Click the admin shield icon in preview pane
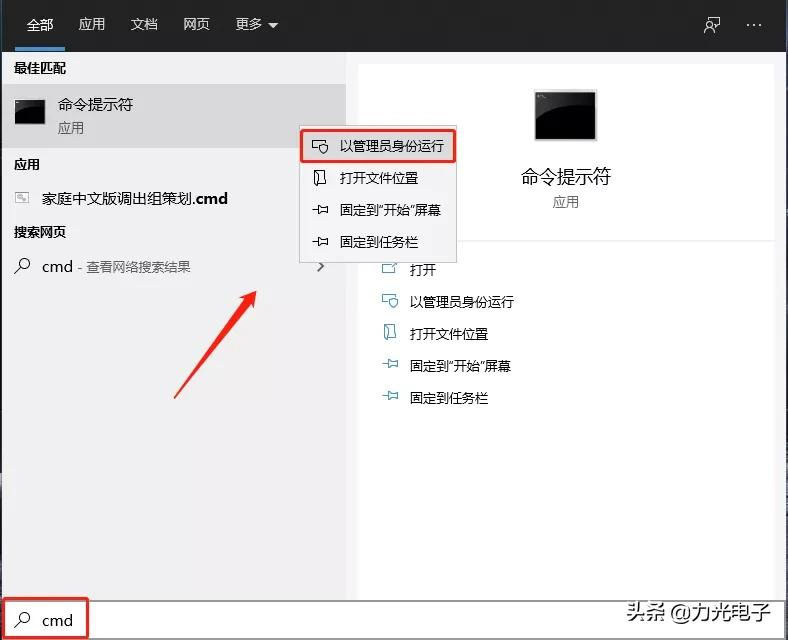 (389, 301)
